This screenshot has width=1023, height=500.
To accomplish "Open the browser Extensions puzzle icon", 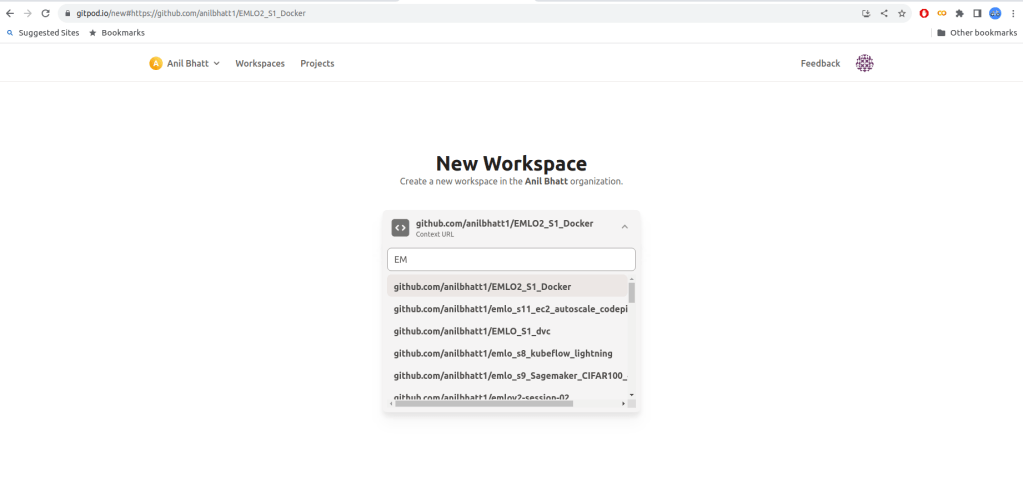I will tap(960, 13).
